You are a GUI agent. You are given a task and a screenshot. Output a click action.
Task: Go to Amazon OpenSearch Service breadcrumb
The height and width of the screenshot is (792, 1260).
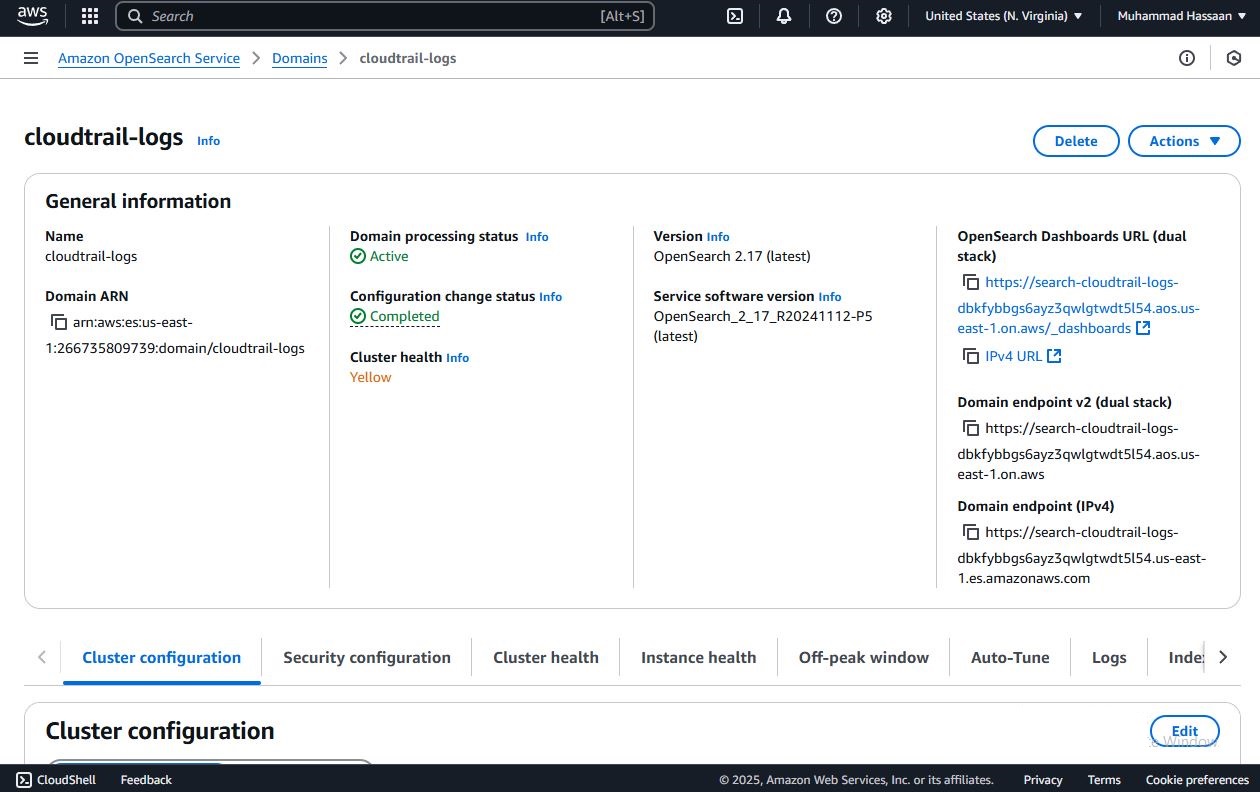pos(149,58)
